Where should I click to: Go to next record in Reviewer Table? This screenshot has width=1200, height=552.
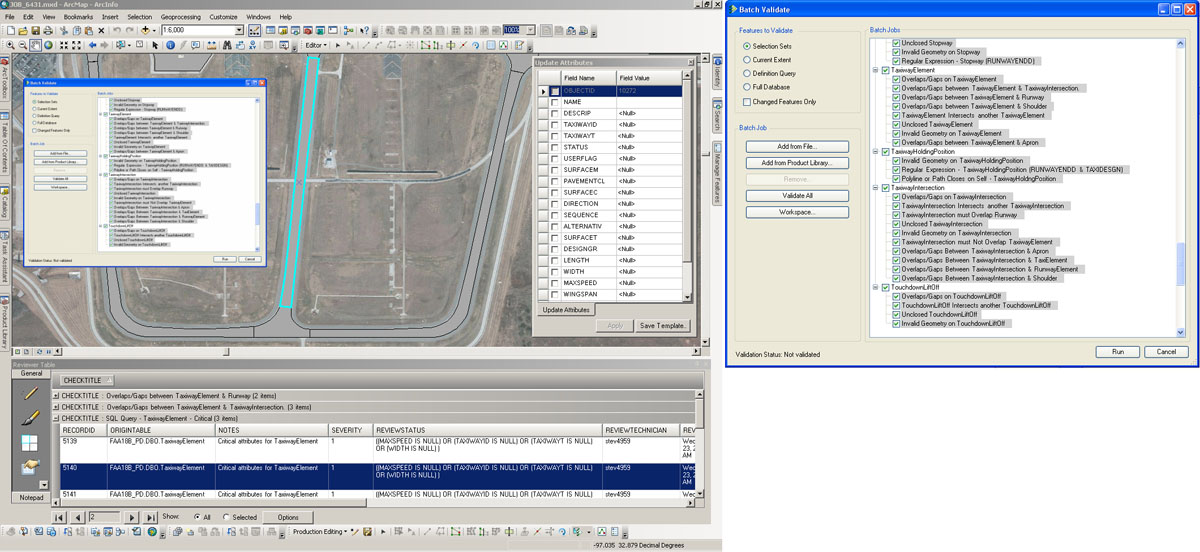tap(131, 517)
